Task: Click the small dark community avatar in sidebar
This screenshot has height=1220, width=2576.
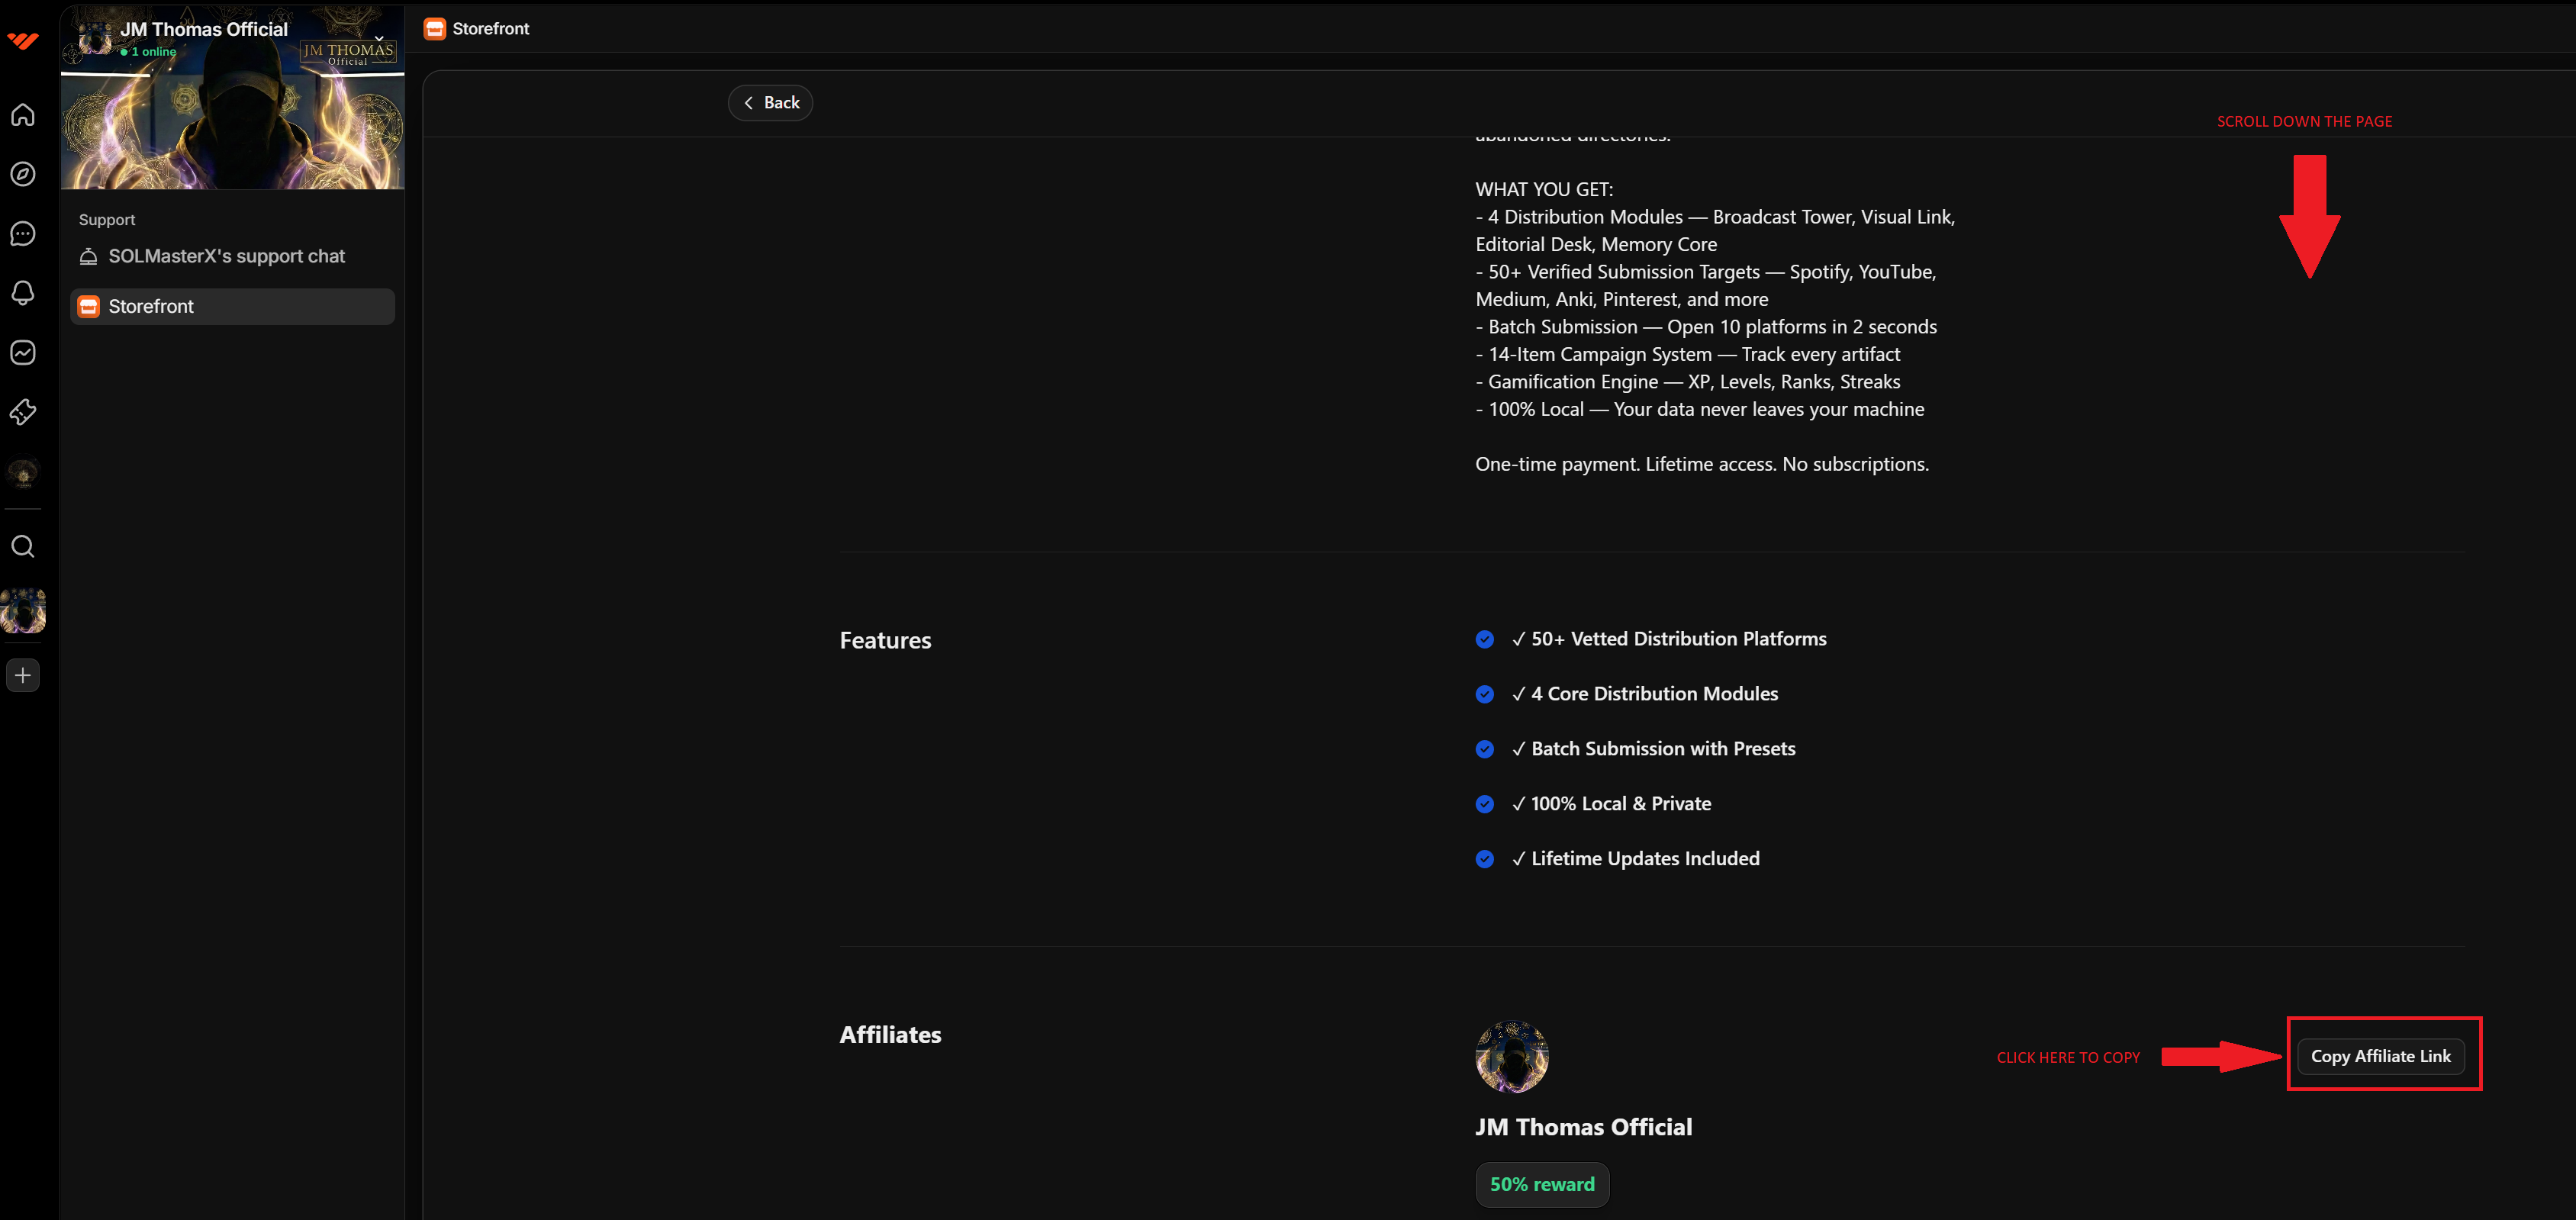Action: pyautogui.click(x=23, y=473)
